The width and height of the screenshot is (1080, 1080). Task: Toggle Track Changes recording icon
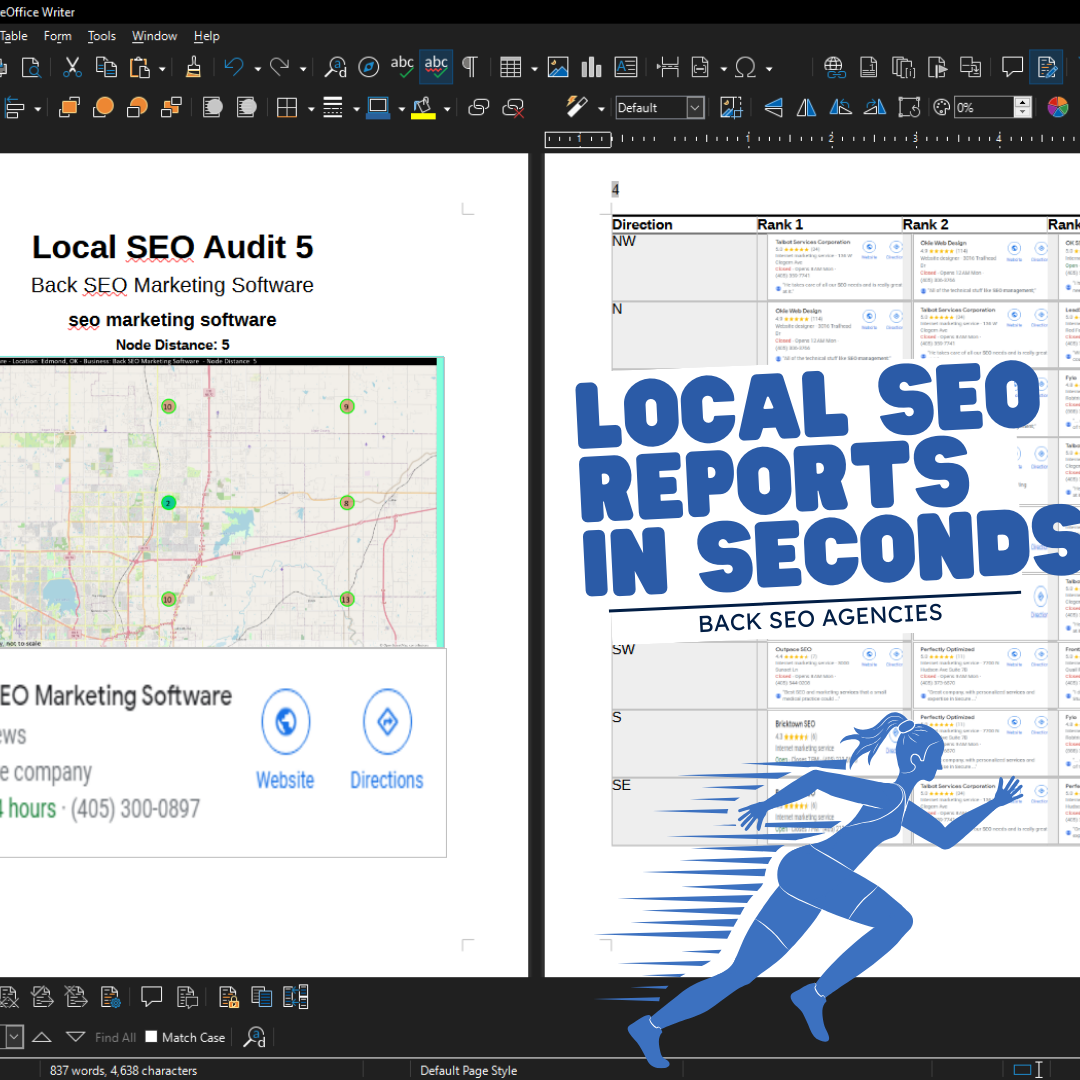pos(1046,67)
